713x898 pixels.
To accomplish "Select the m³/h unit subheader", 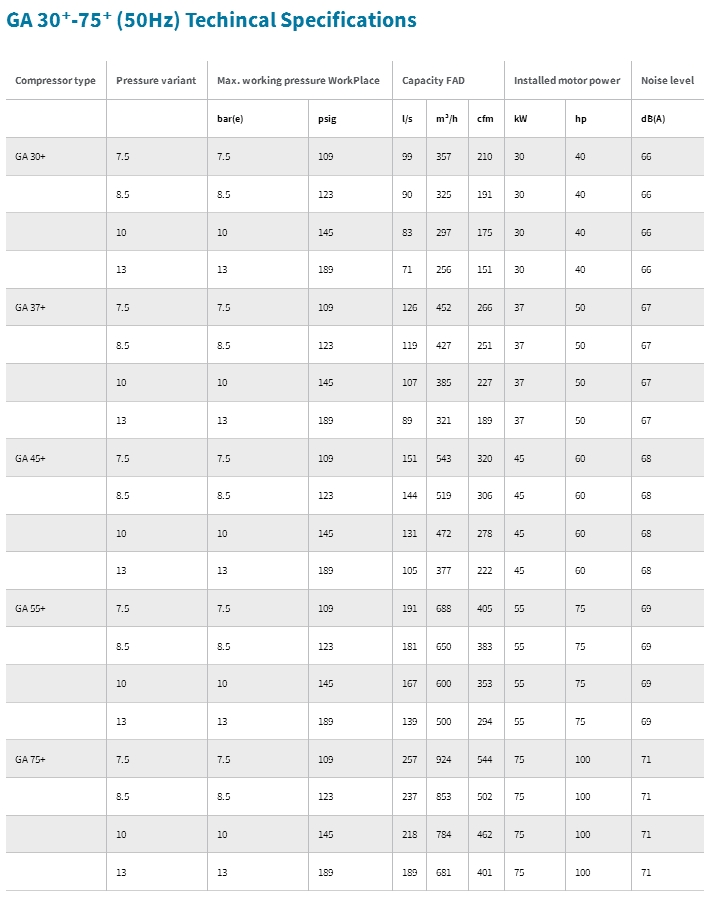I will click(447, 119).
